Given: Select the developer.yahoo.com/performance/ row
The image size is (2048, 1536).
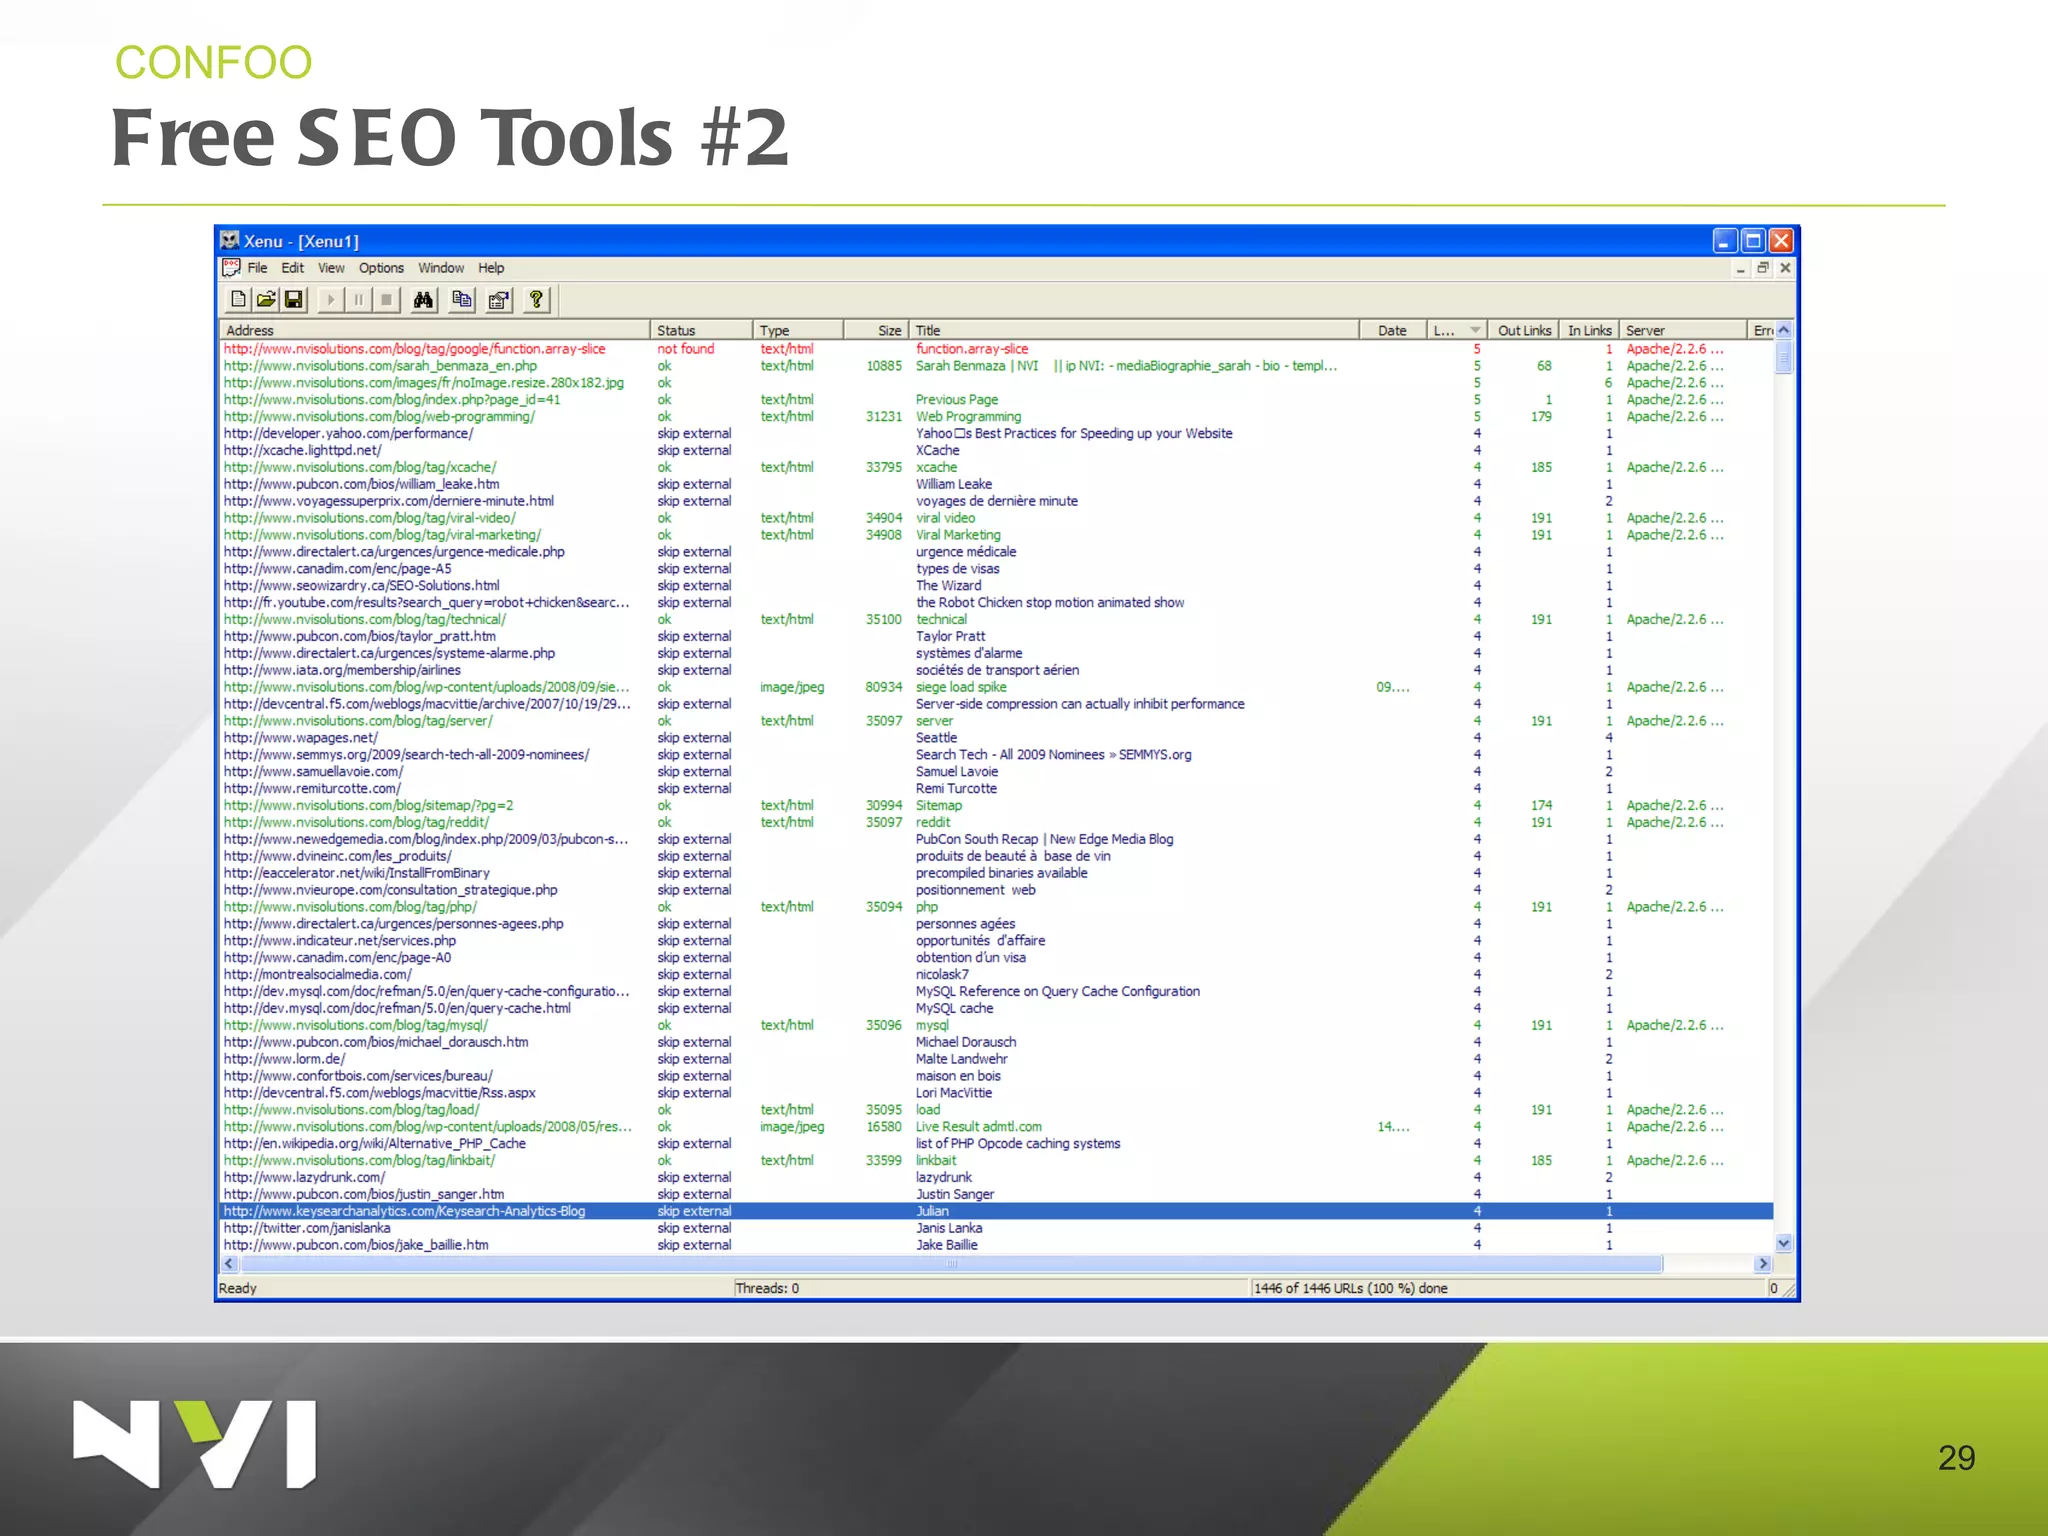Looking at the screenshot, I should click(x=996, y=433).
